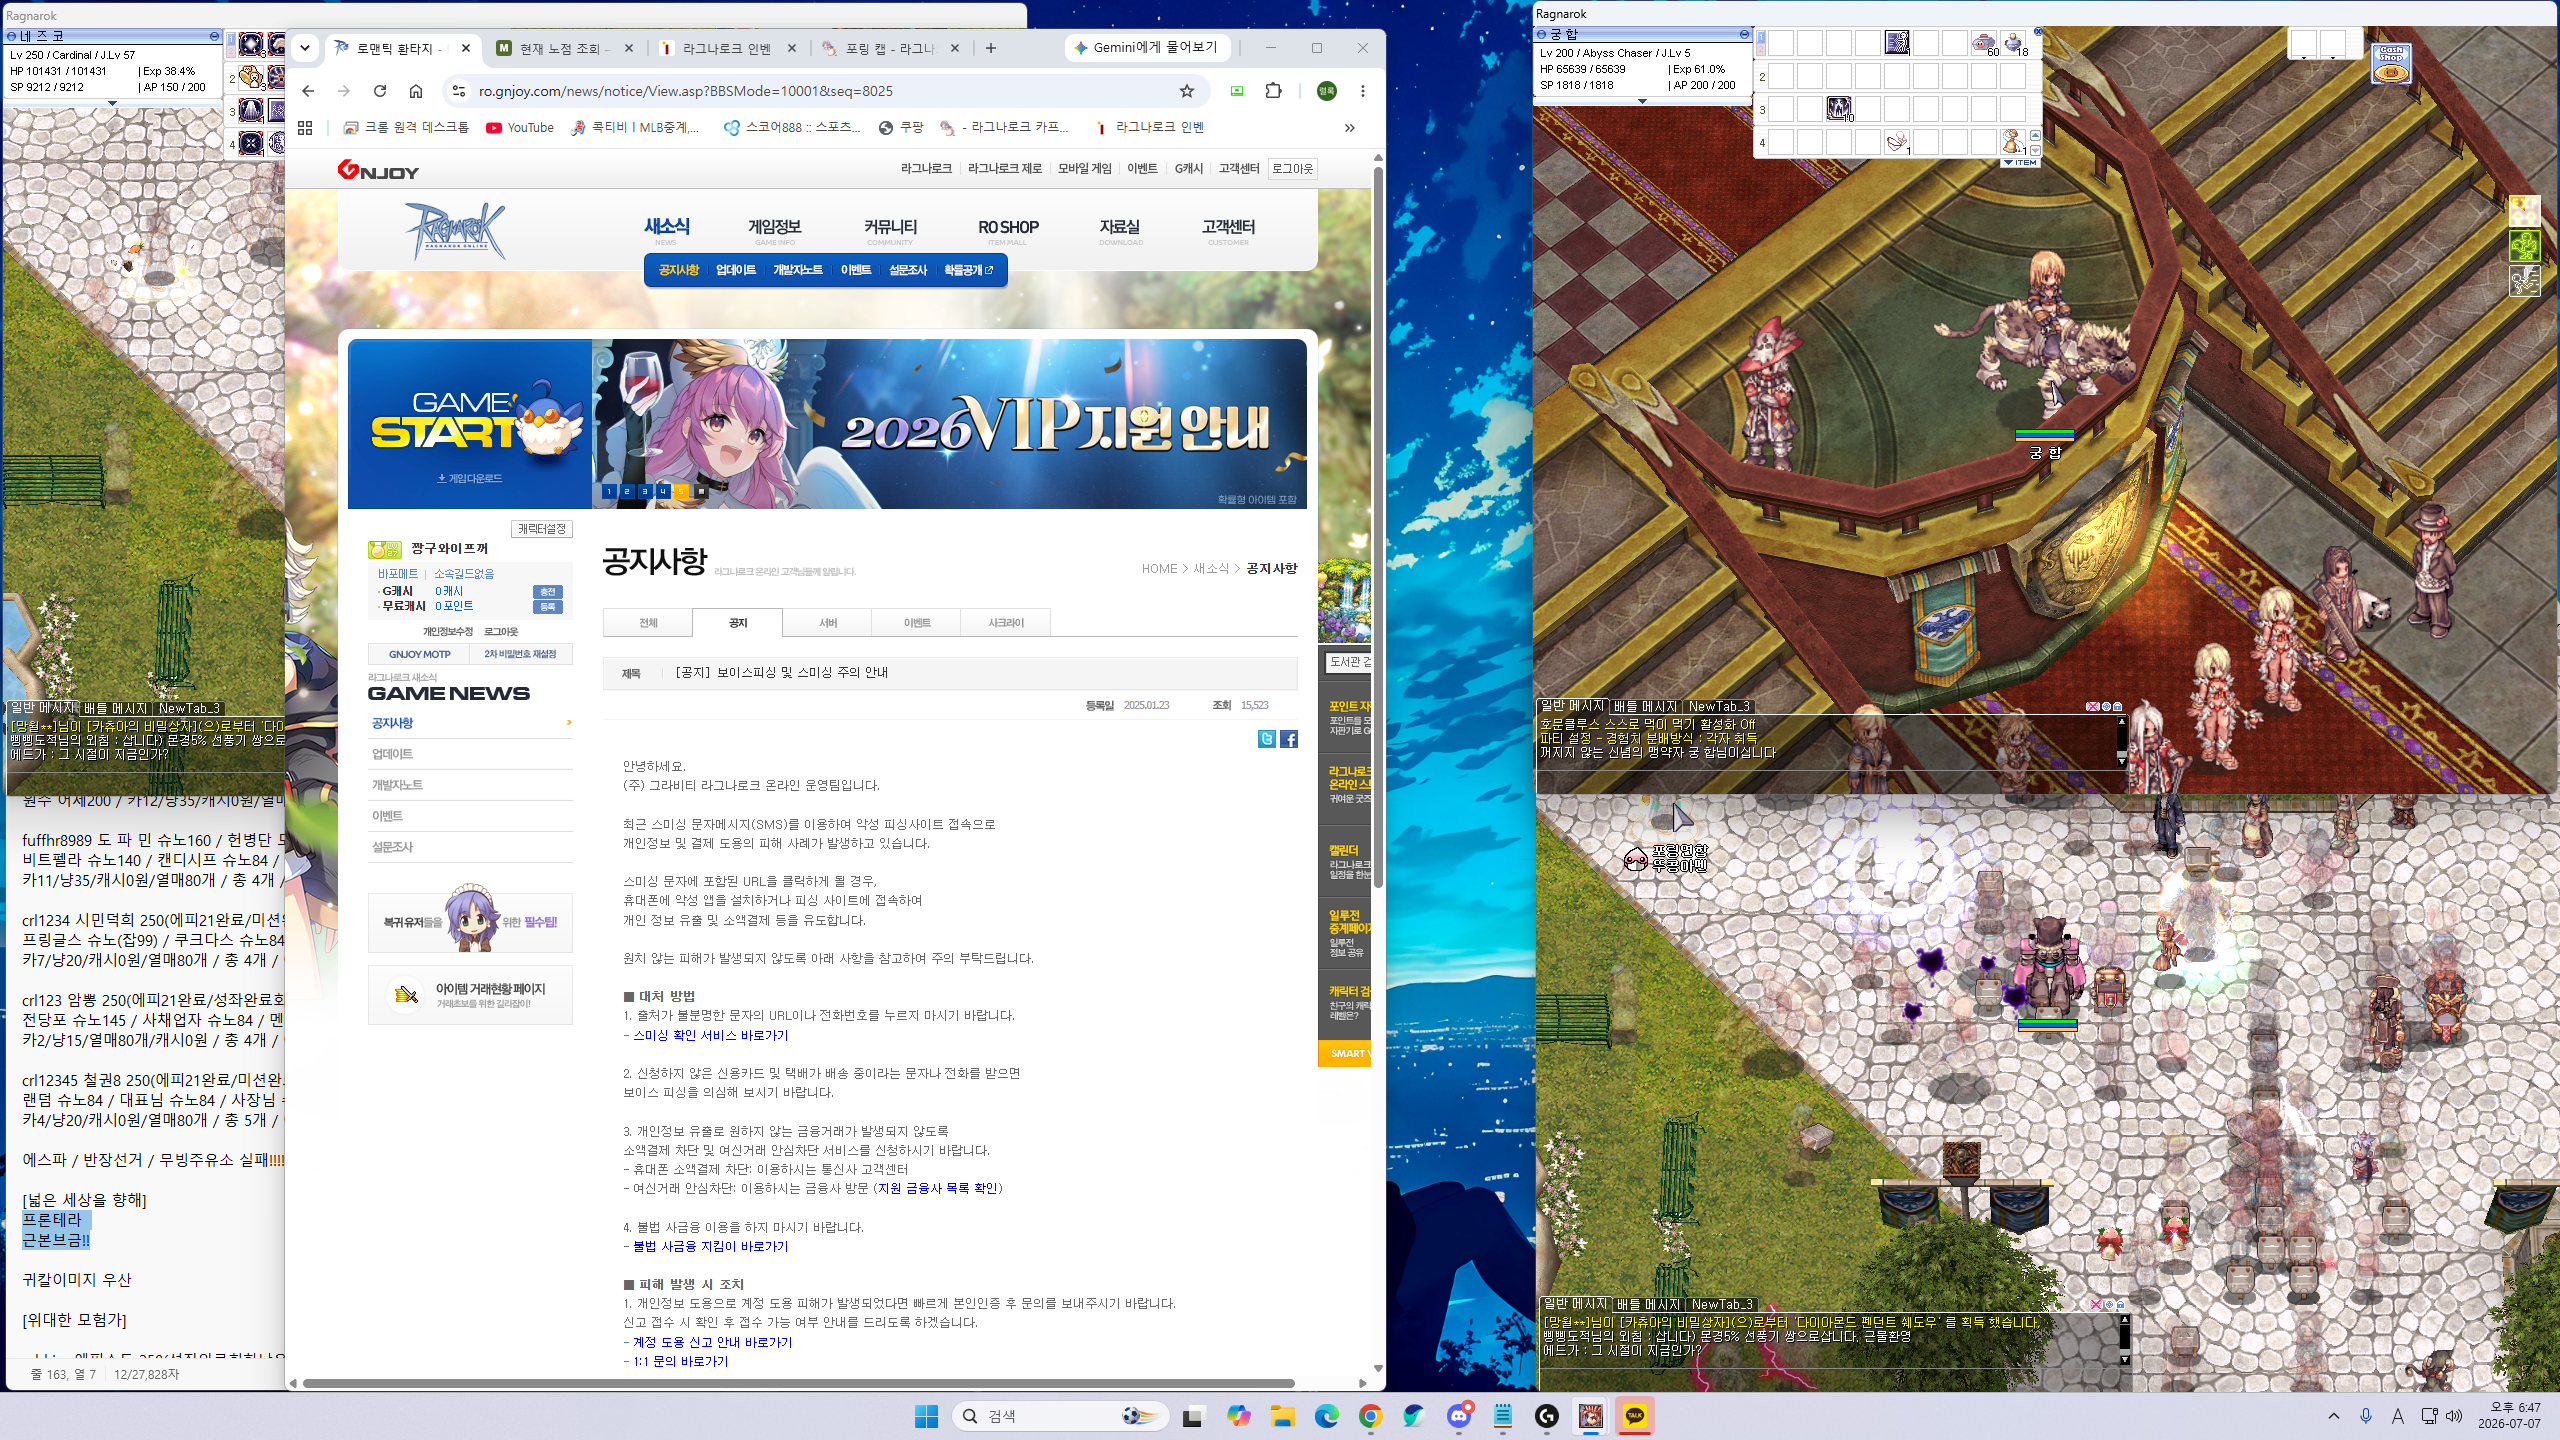Click the 캐릭터설정 button
This screenshot has width=2560, height=1440.
click(x=542, y=529)
